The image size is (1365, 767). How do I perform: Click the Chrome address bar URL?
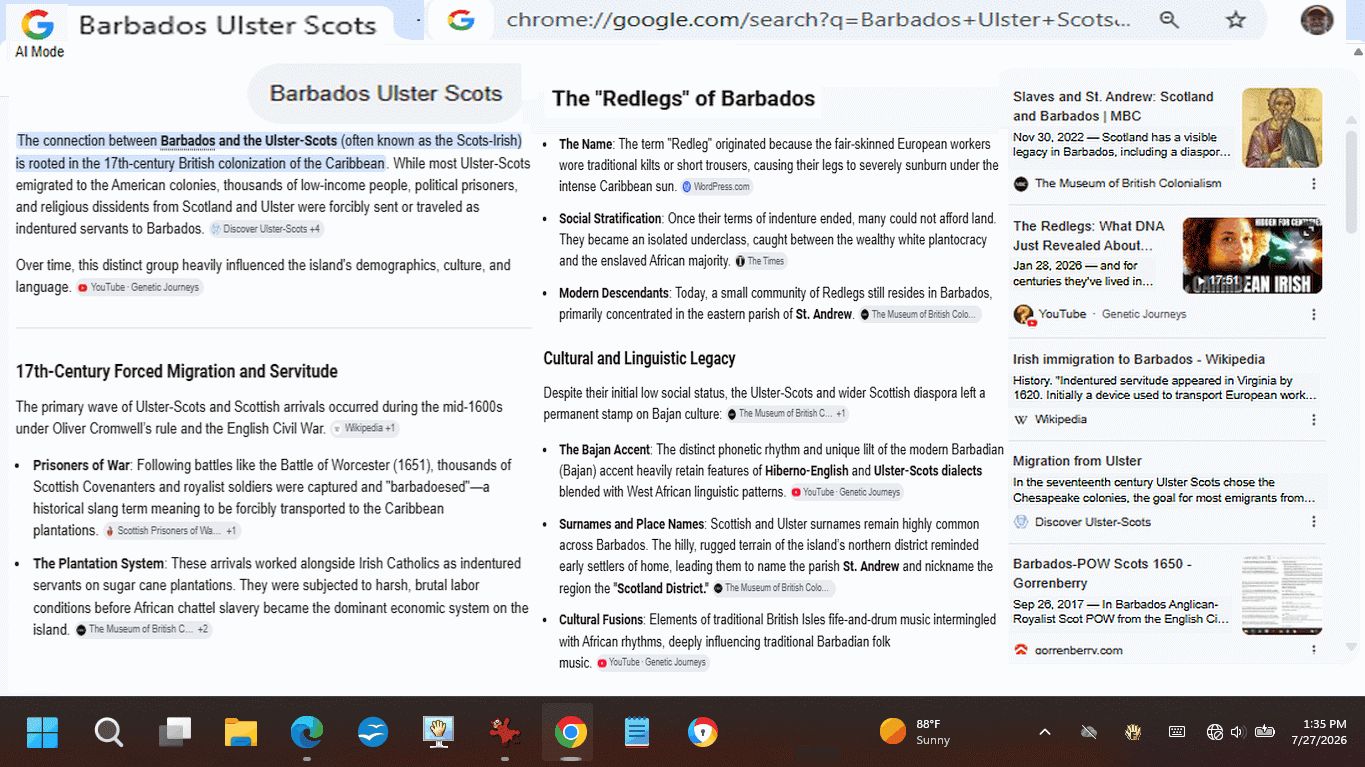(818, 20)
